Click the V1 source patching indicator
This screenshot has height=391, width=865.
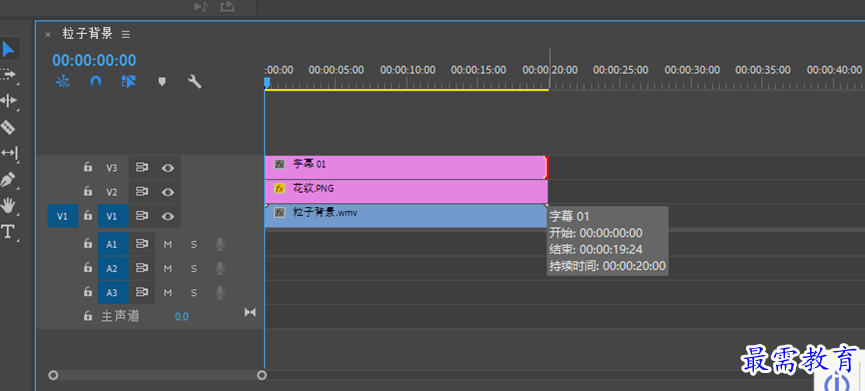(62, 216)
